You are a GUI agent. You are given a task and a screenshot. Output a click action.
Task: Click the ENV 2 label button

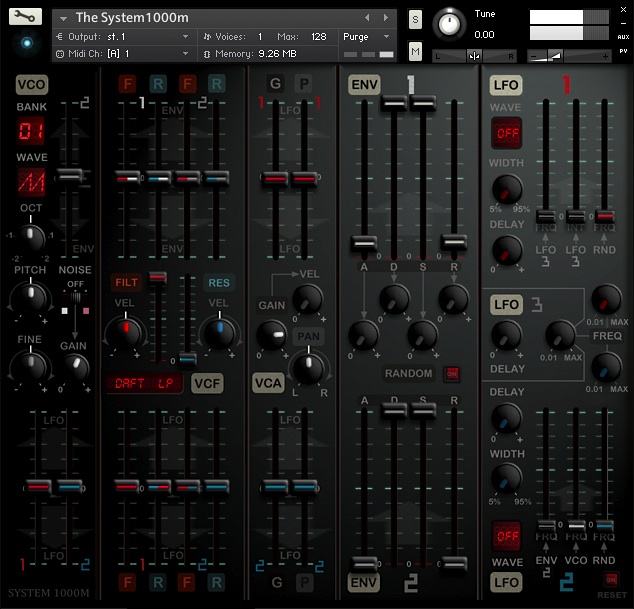[363, 583]
